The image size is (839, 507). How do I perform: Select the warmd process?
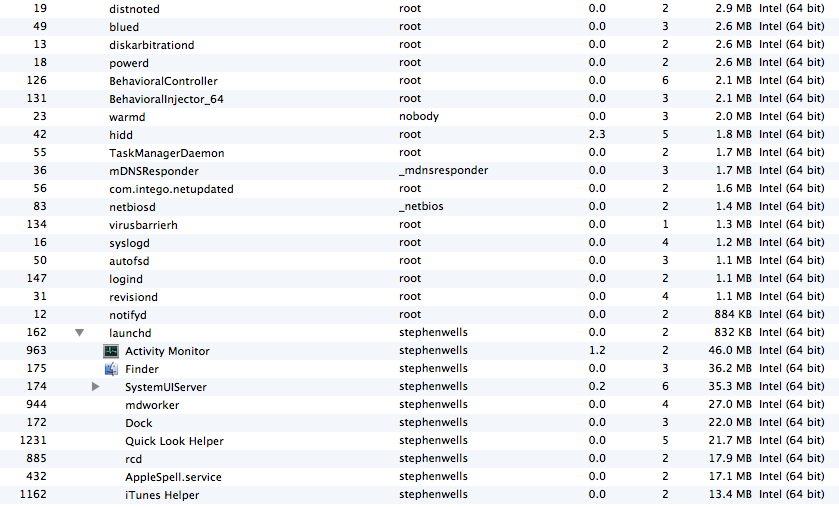click(x=420, y=117)
